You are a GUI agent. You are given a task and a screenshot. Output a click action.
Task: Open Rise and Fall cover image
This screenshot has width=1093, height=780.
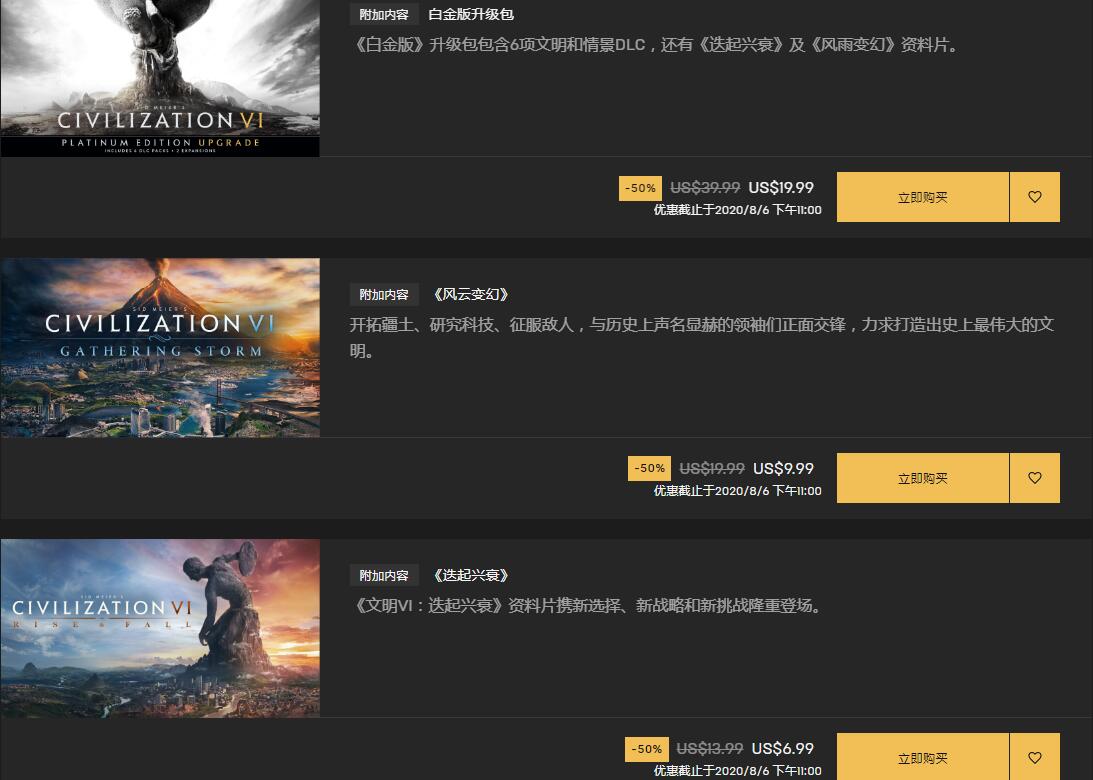(160, 628)
